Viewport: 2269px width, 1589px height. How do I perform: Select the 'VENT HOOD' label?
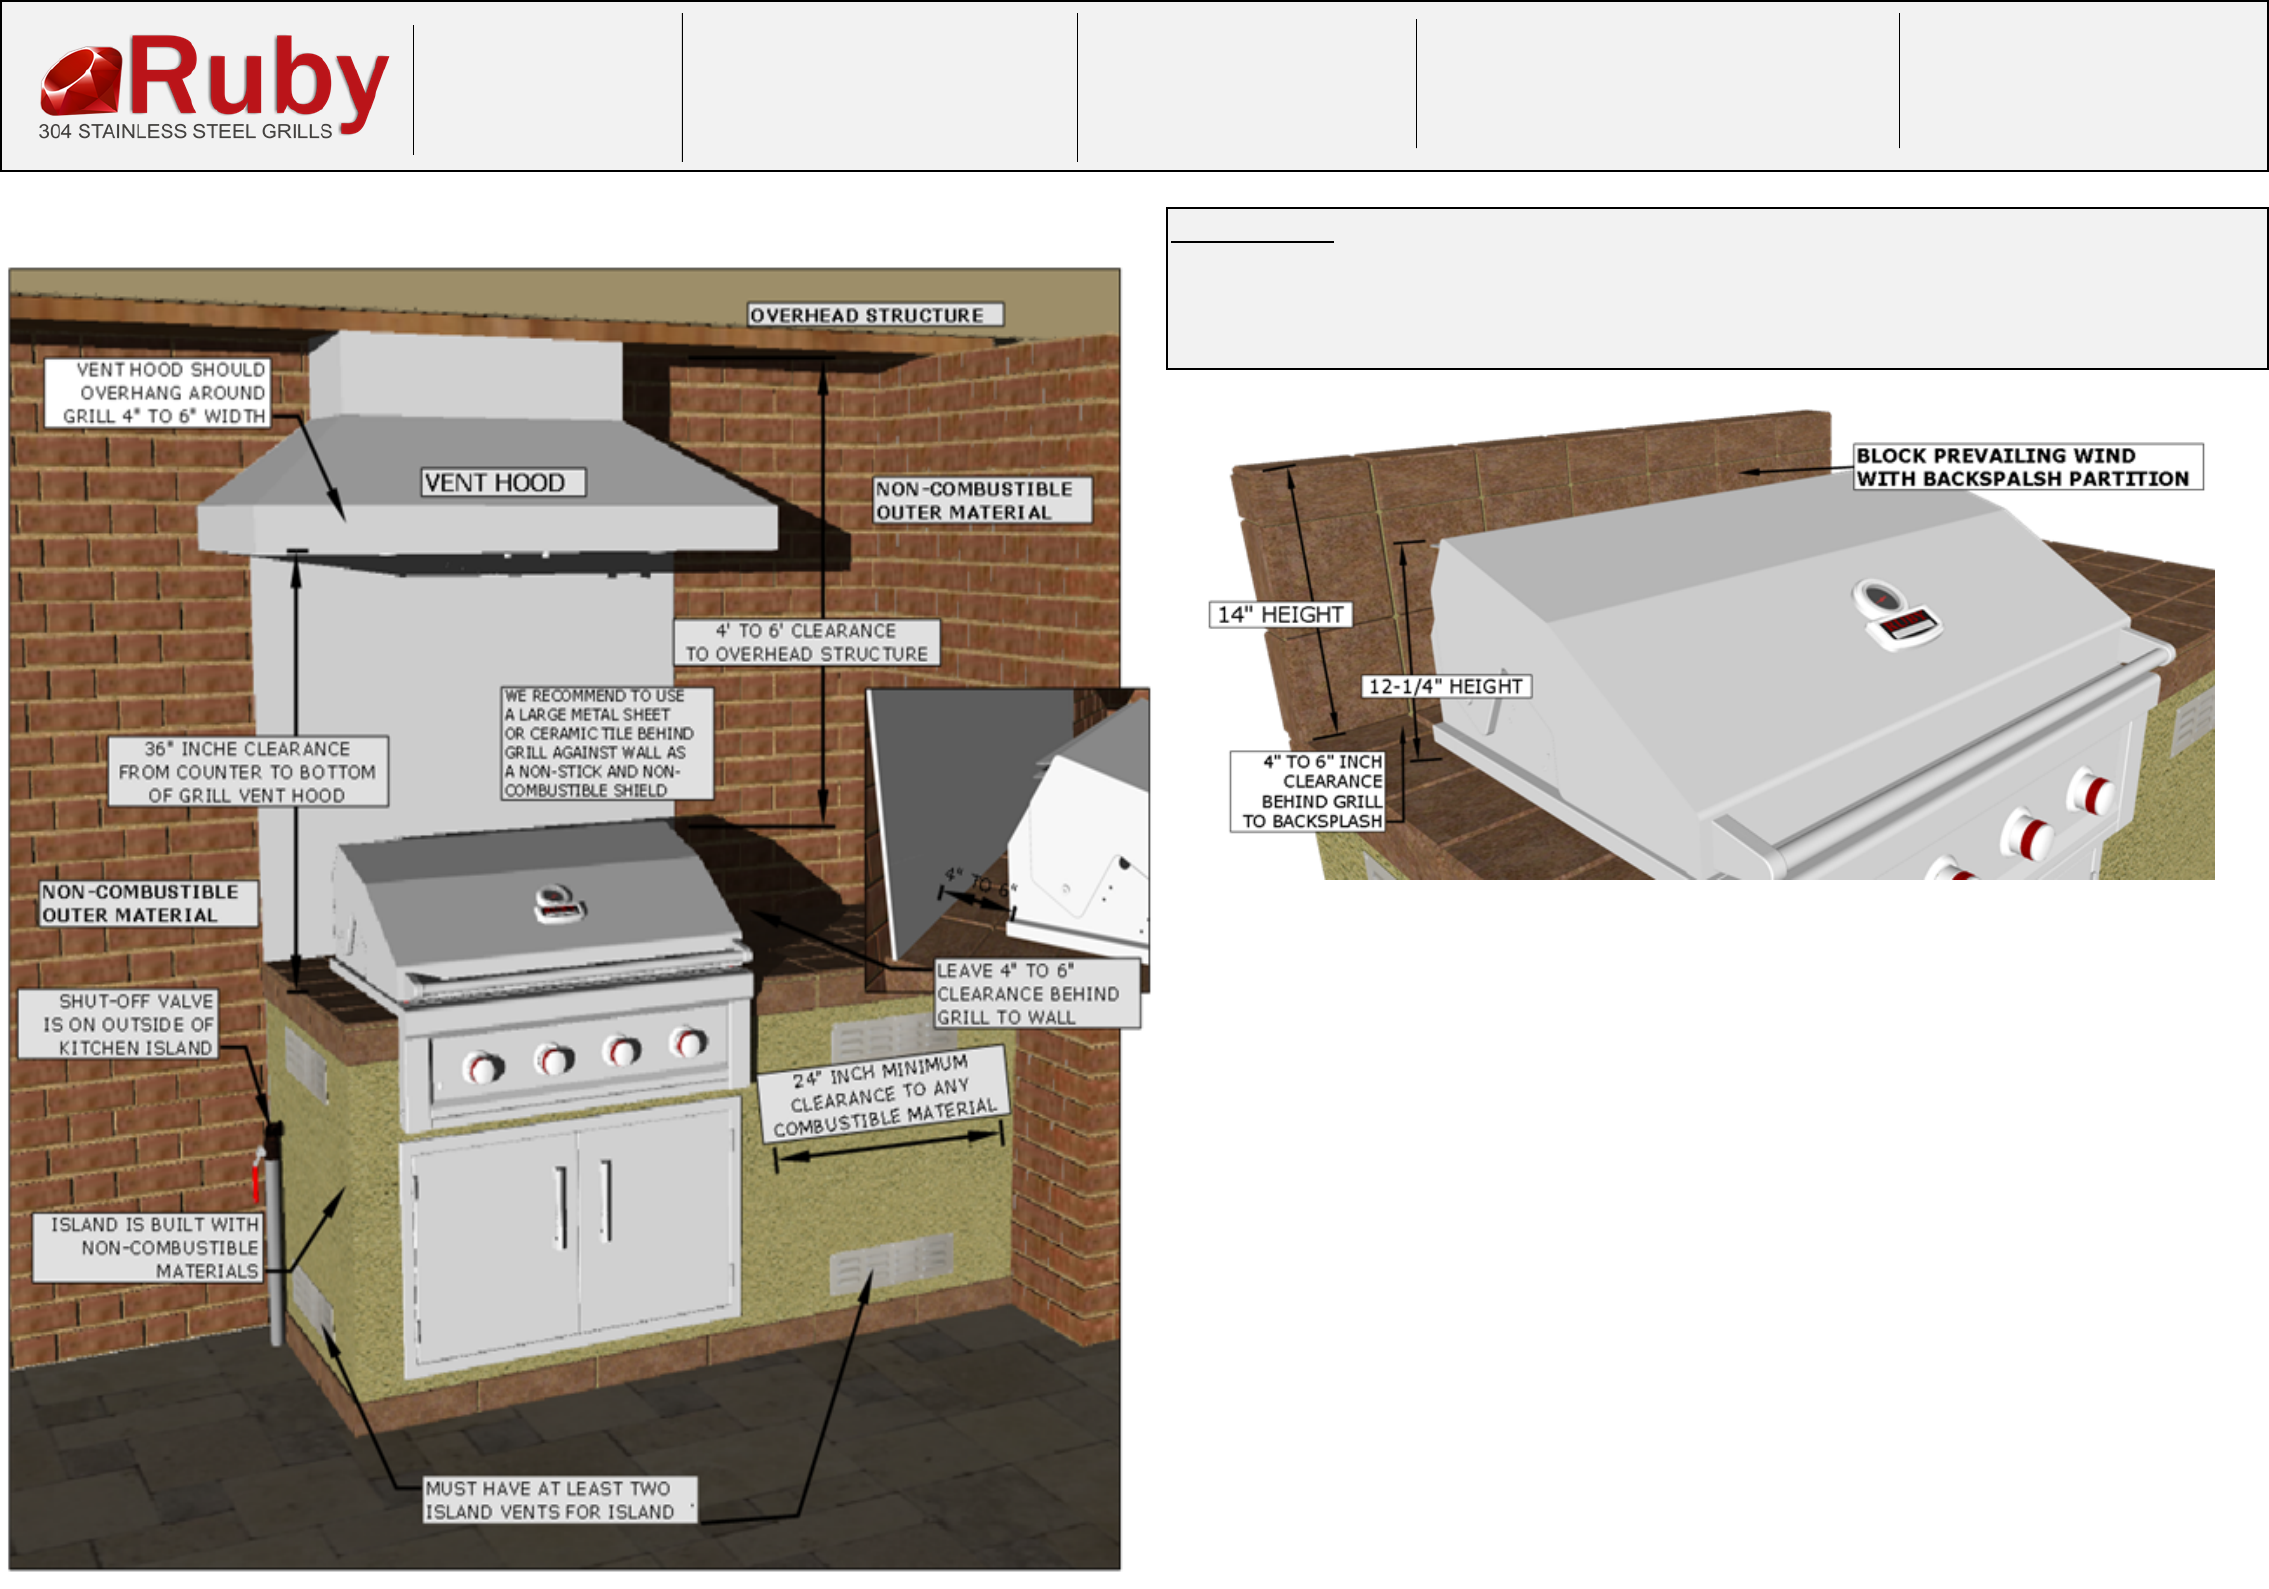coord(502,483)
